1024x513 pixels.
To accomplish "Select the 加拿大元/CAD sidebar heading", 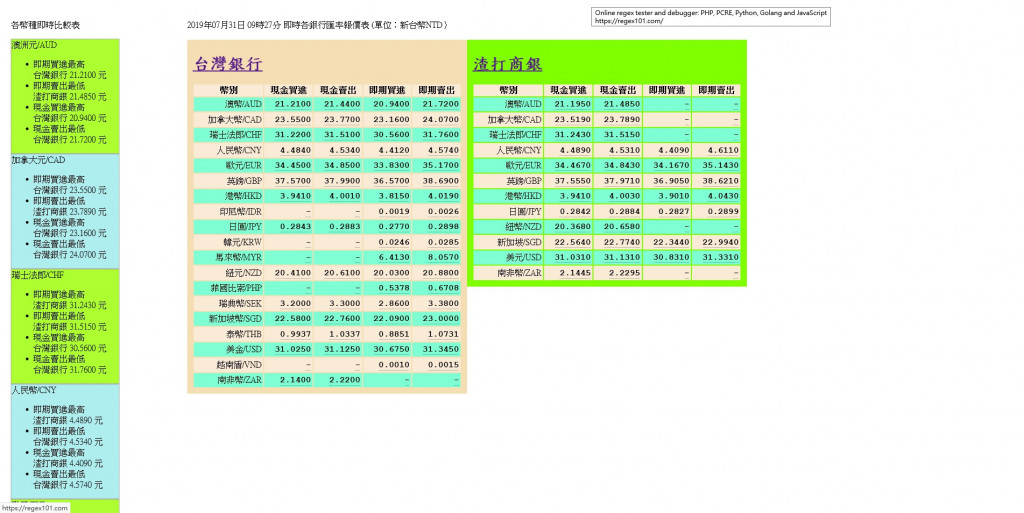I will pos(38,160).
